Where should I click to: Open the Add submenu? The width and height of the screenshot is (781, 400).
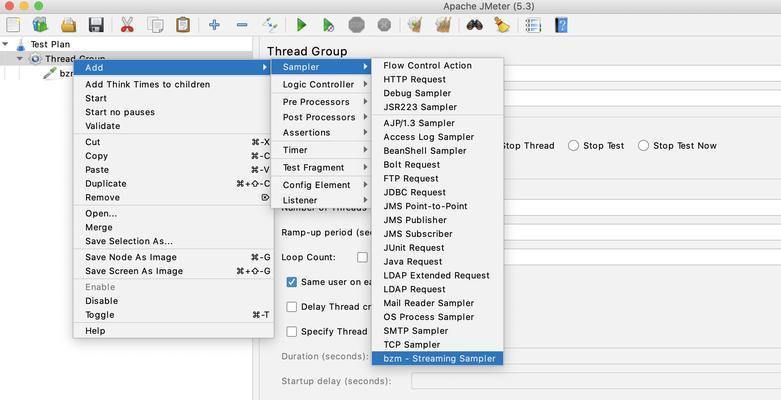tap(173, 67)
